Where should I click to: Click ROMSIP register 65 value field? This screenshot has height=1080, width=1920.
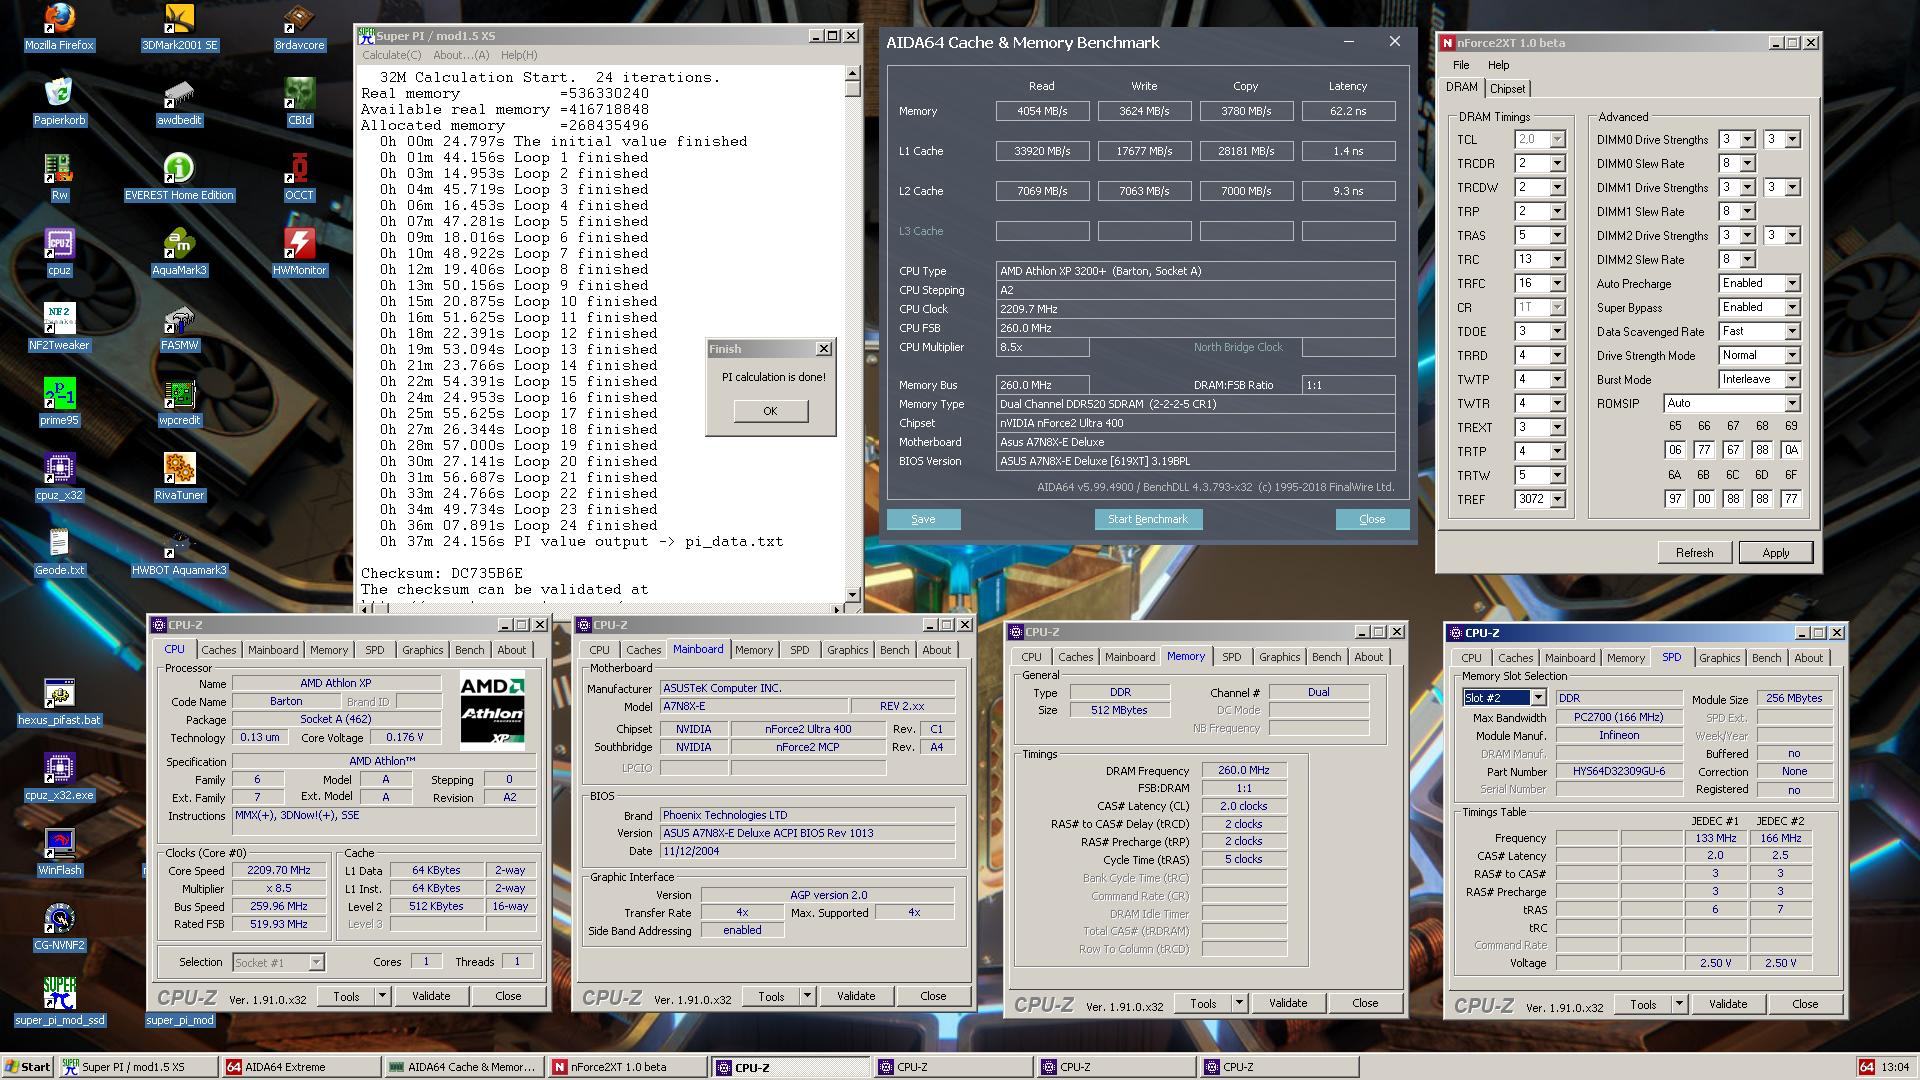pyautogui.click(x=1675, y=450)
